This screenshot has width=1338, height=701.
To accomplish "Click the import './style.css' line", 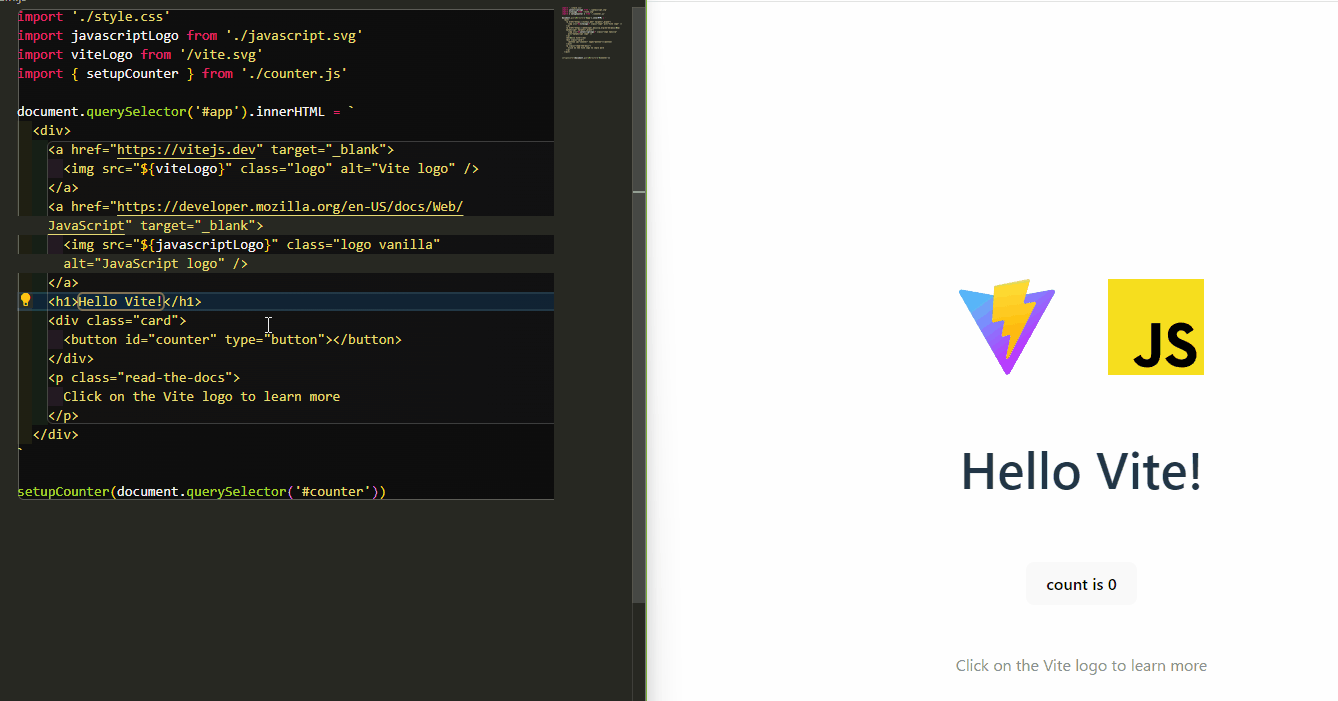I will click(x=93, y=17).
